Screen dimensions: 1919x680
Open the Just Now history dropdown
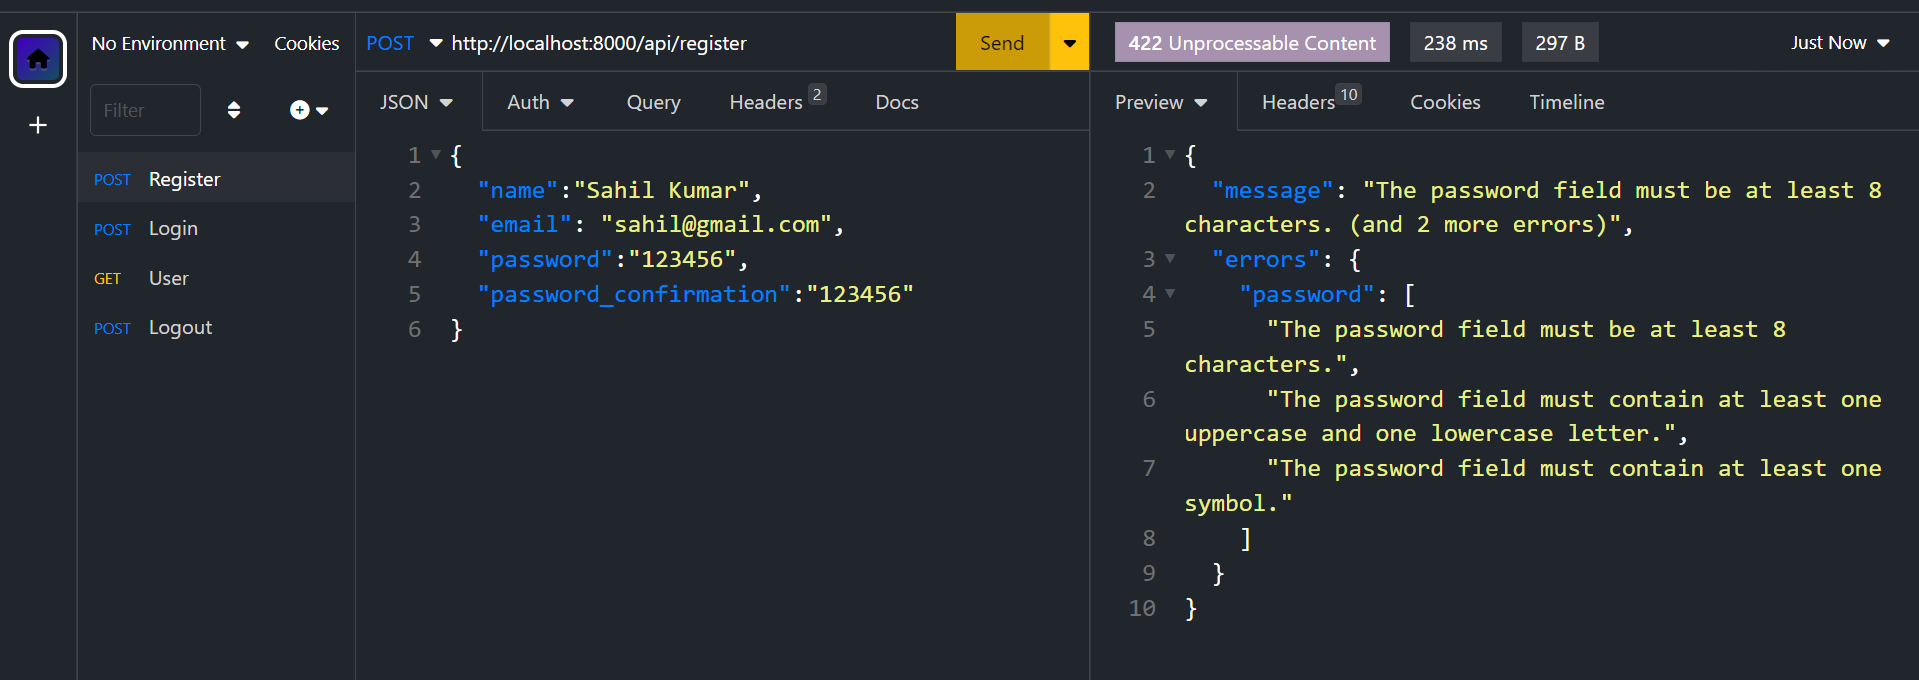[x=1839, y=43]
